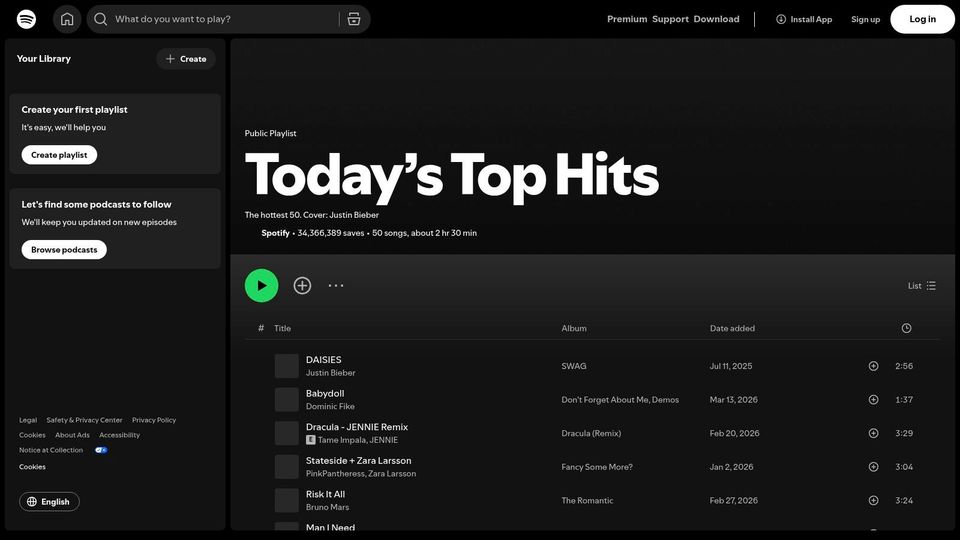Click the Date added column header
This screenshot has height=540, width=960.
tap(732, 328)
